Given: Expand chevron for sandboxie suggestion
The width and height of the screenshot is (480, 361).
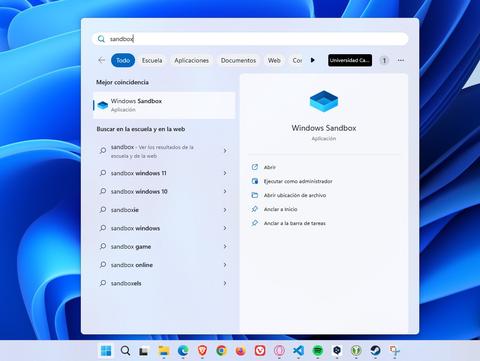Looking at the screenshot, I should [225, 210].
